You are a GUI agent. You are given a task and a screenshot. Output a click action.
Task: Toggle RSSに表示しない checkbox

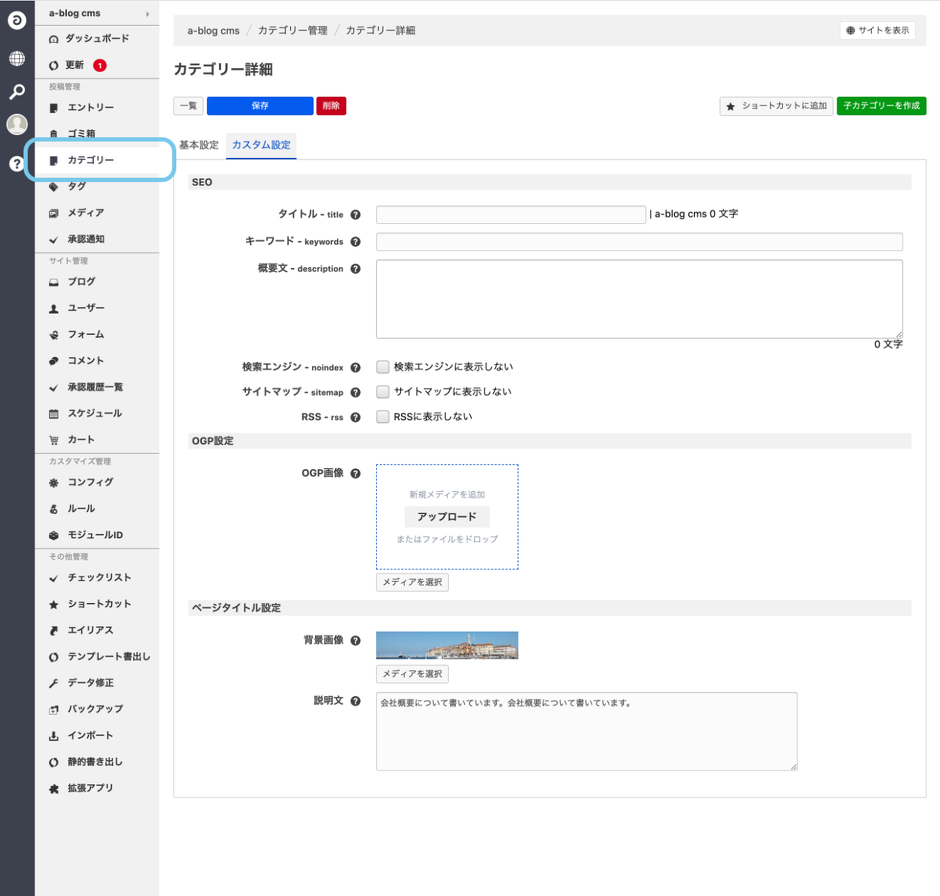click(x=383, y=417)
